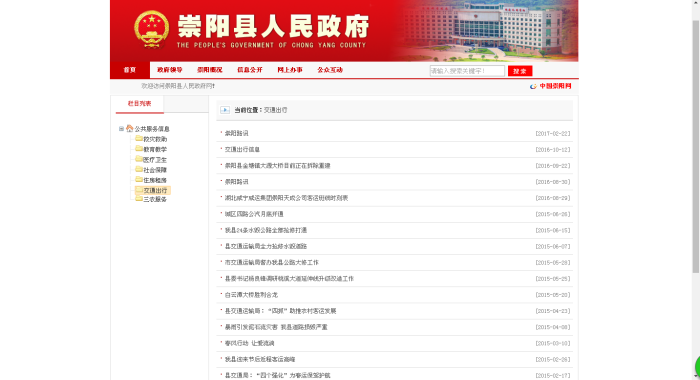Screen dimensions: 700x380
Task: Click the colorful logo icon beside 中国崇阳网
Action: click(533, 86)
